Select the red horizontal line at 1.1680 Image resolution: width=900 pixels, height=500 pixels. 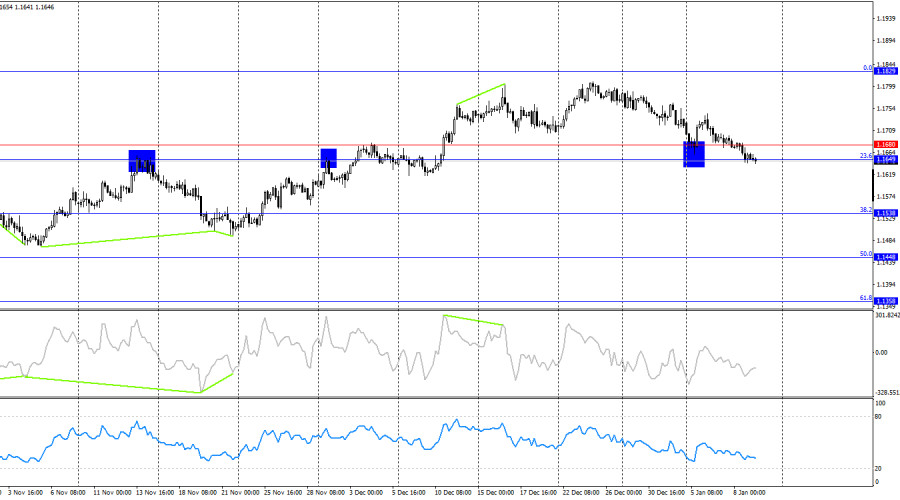[x=436, y=145]
